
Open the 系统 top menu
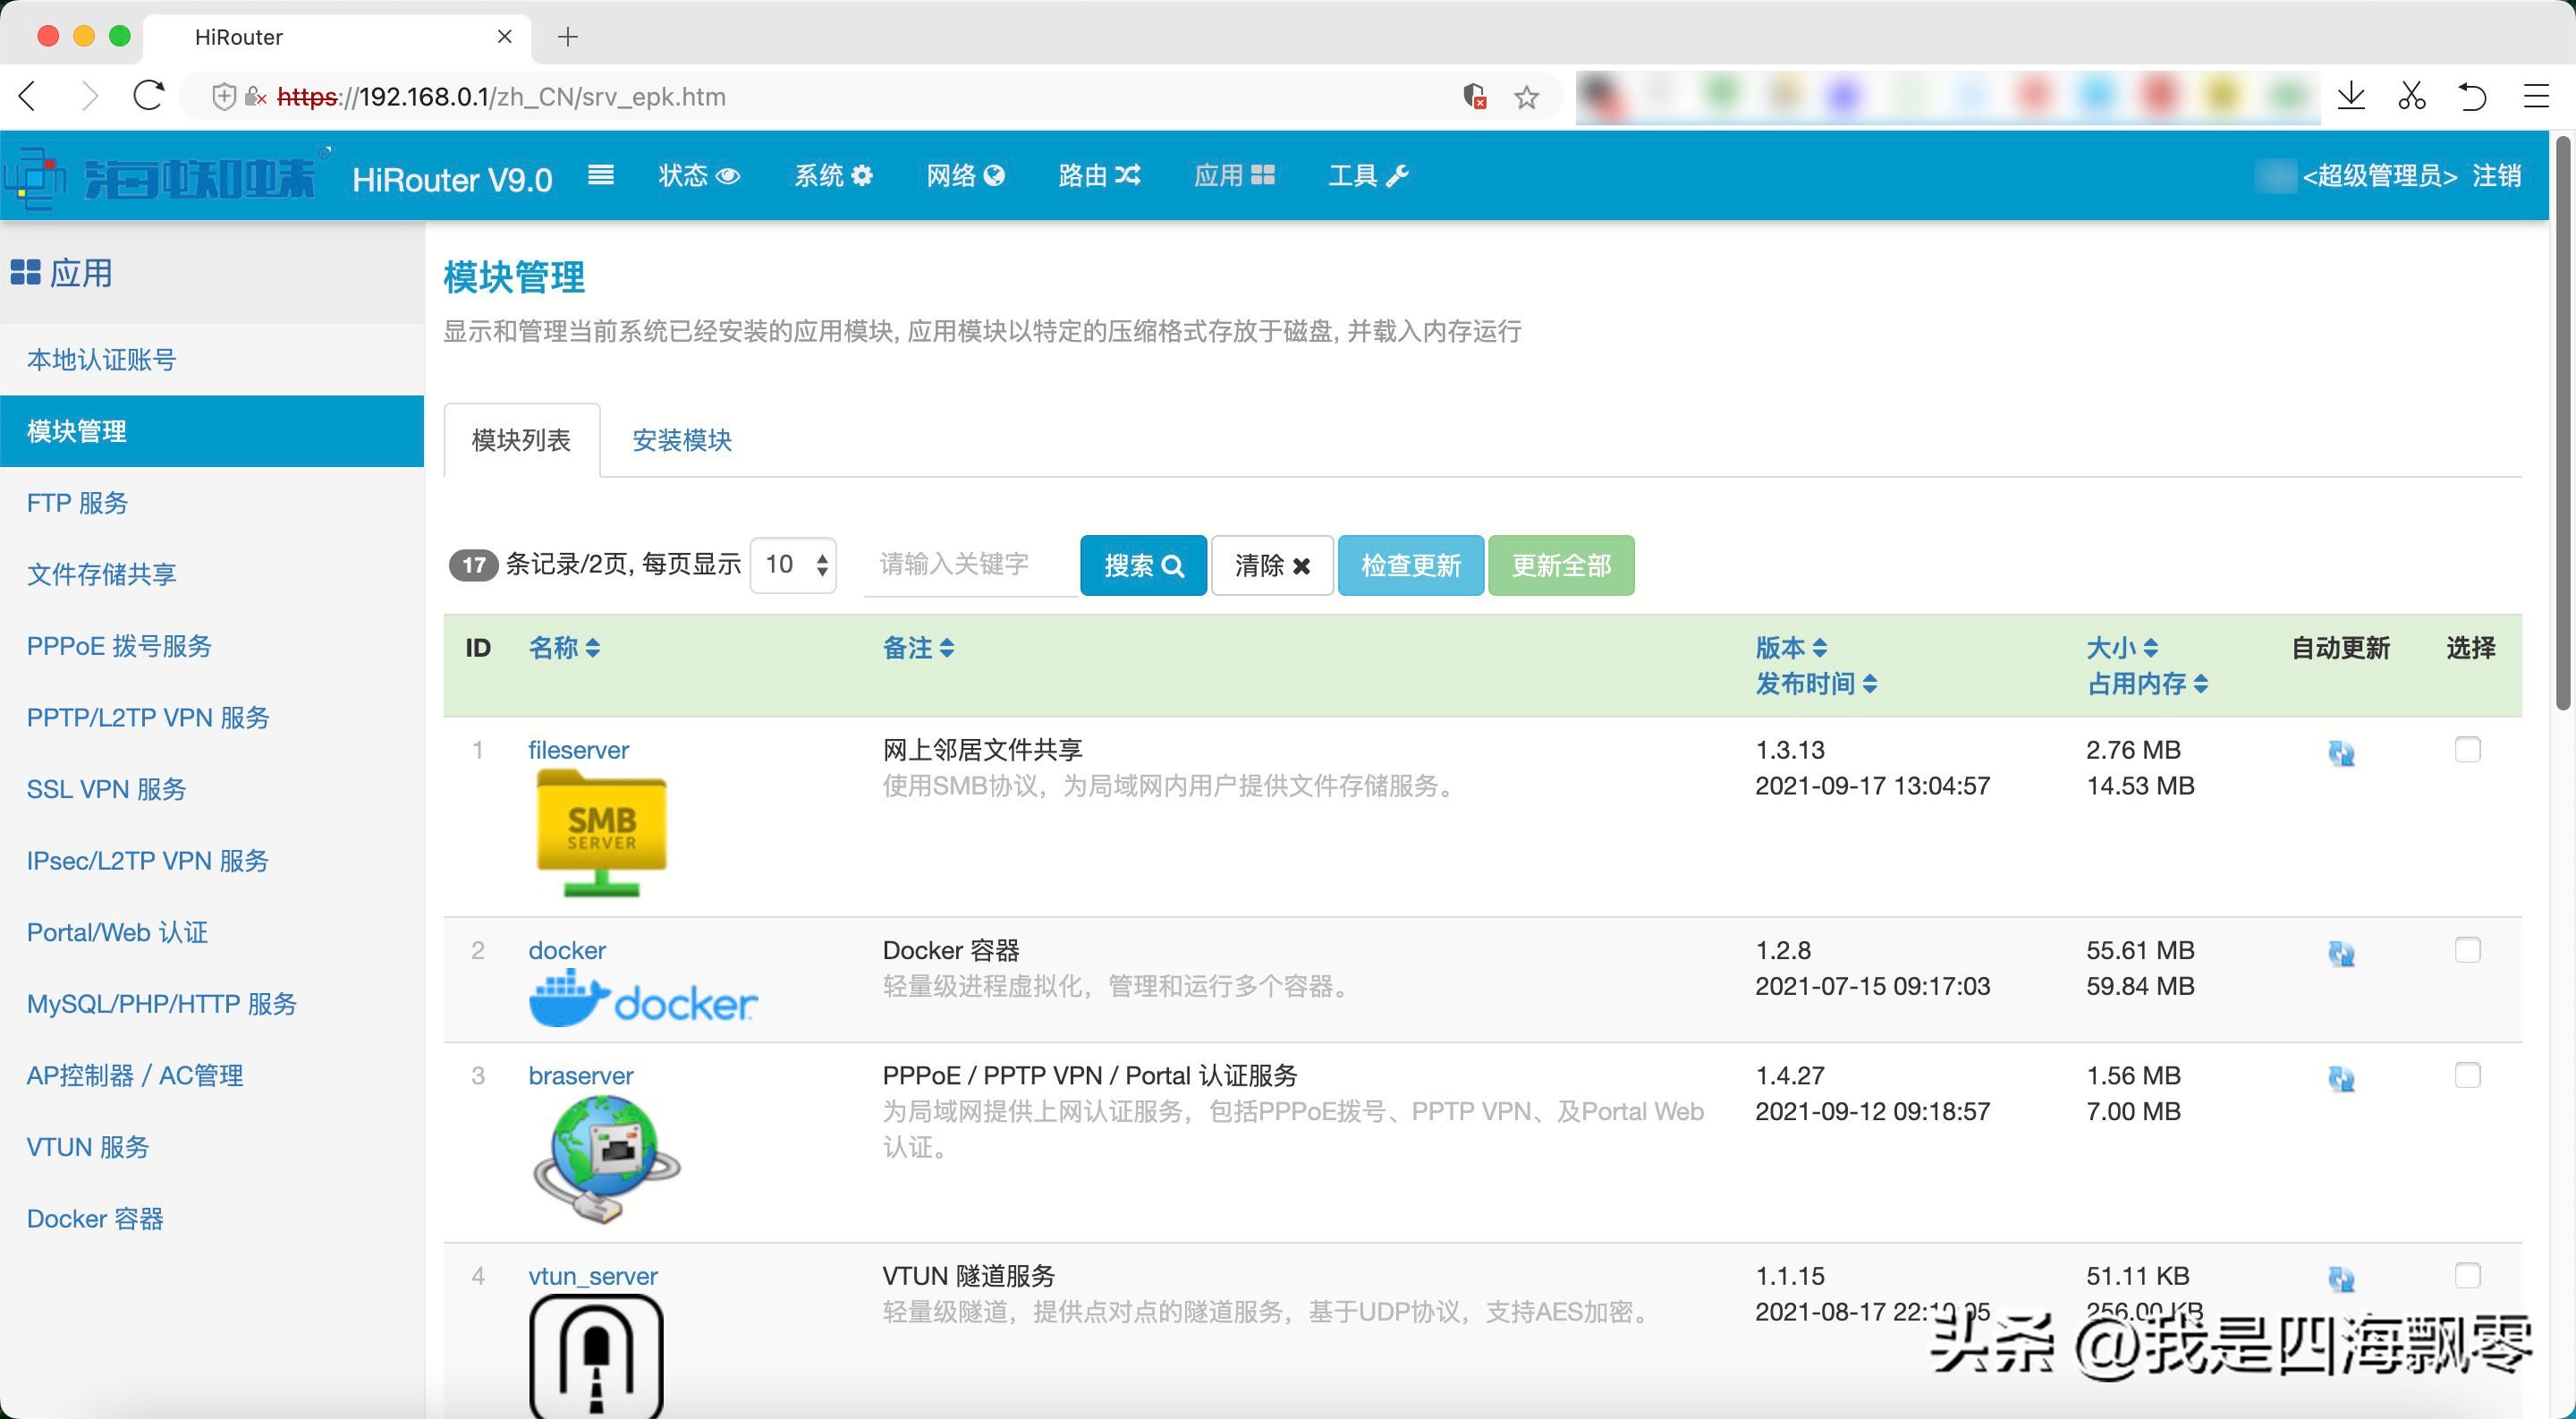832,176
